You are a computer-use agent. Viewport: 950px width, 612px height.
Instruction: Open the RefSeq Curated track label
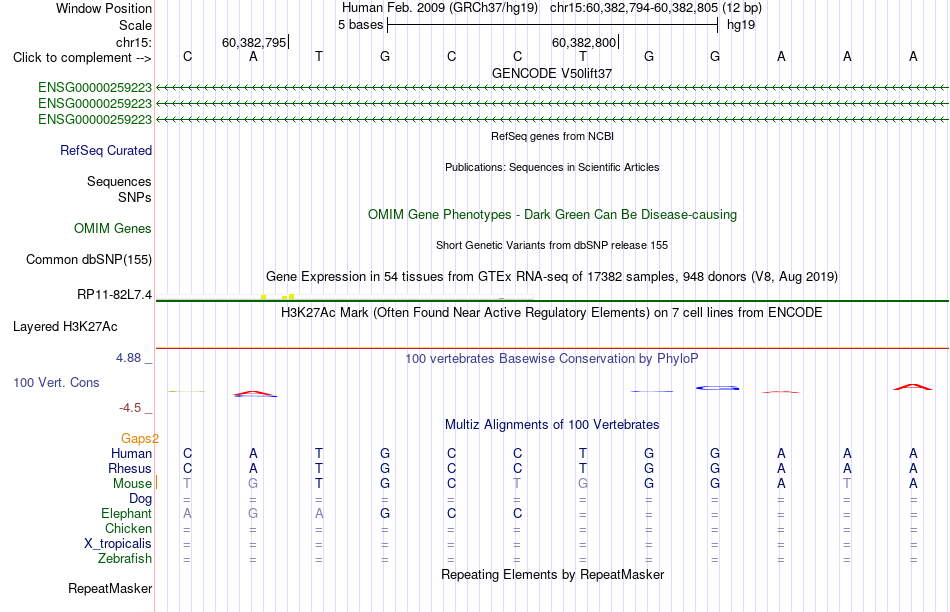tap(106, 150)
